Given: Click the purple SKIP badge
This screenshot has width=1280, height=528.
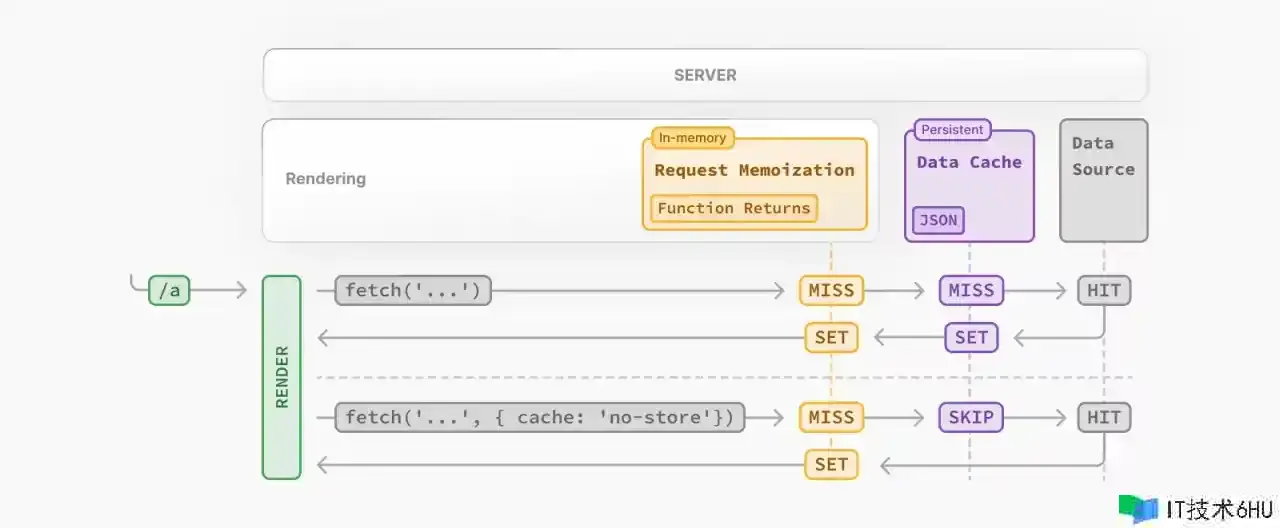Looking at the screenshot, I should (x=971, y=417).
